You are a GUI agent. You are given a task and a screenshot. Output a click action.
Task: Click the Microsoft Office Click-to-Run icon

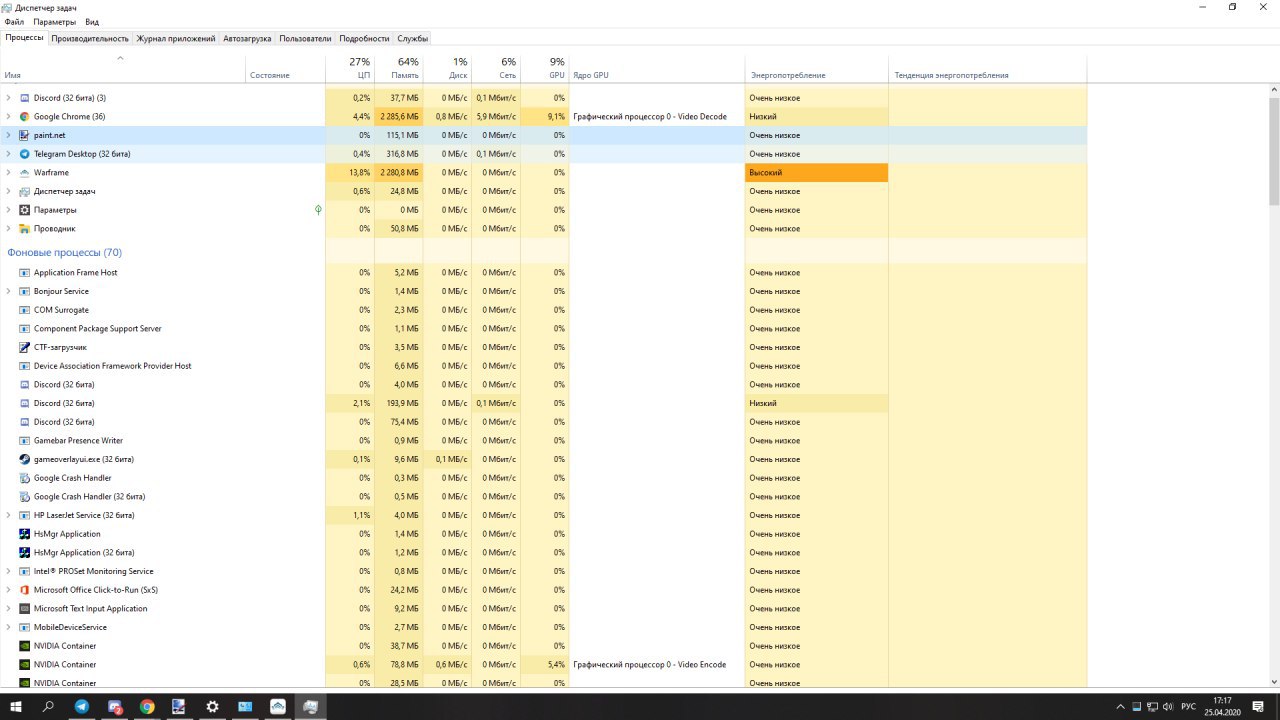coord(25,590)
